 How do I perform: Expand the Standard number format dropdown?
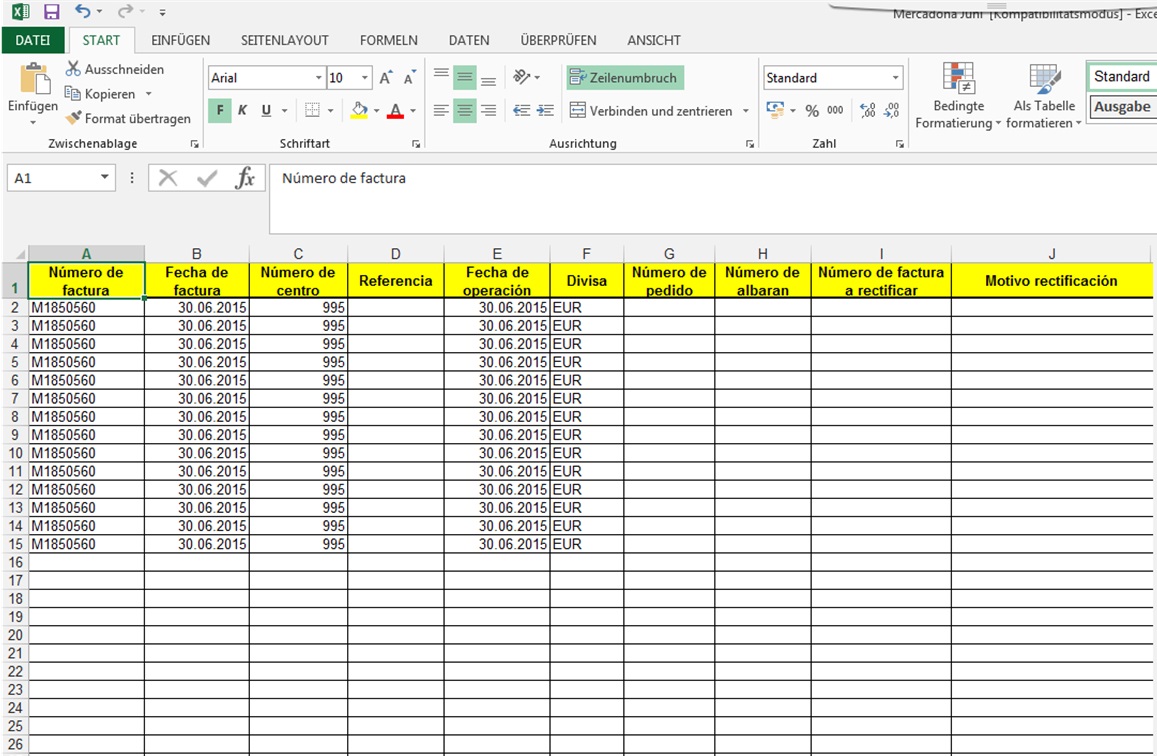click(x=895, y=77)
